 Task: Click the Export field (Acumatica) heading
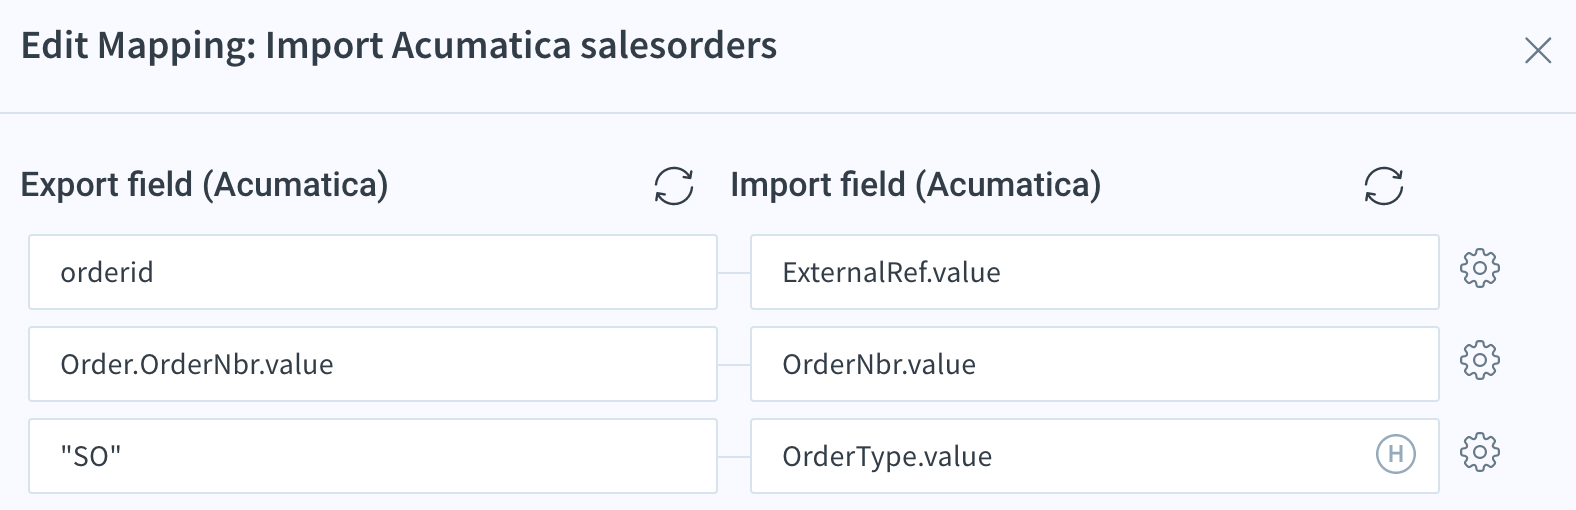(x=205, y=185)
